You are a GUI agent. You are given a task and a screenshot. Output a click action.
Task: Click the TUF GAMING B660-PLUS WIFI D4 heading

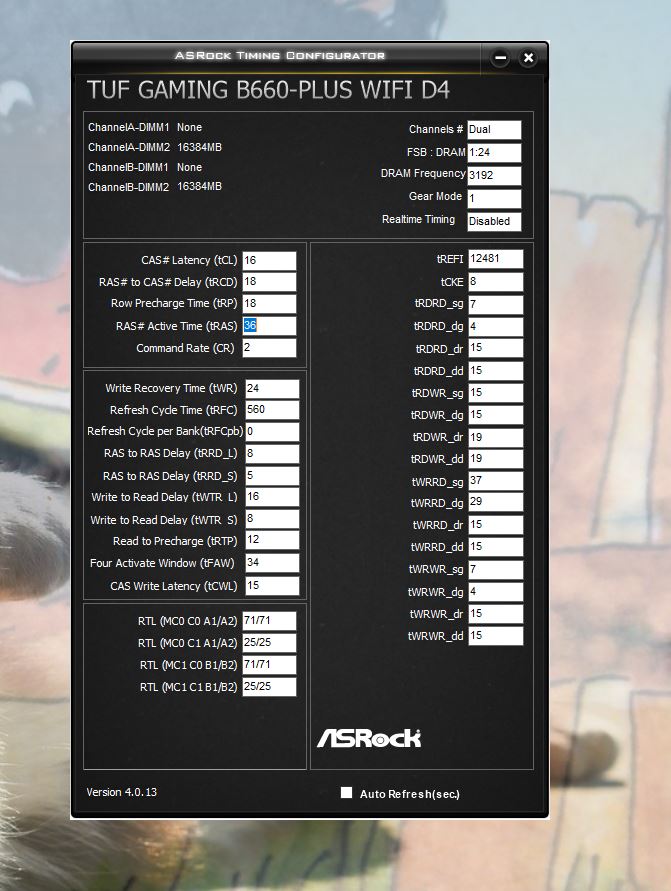(268, 90)
